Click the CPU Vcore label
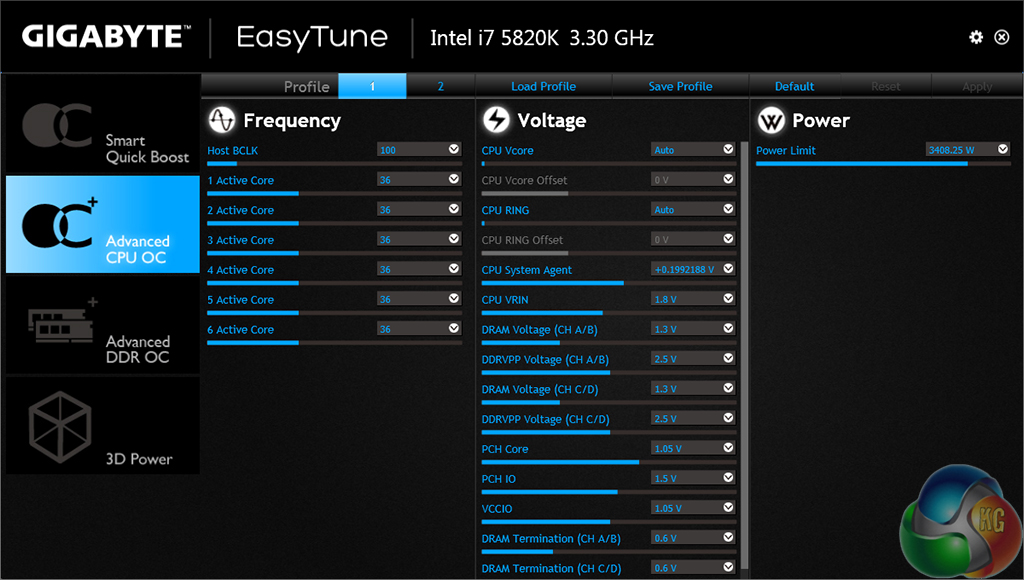The image size is (1024, 580). (x=507, y=150)
